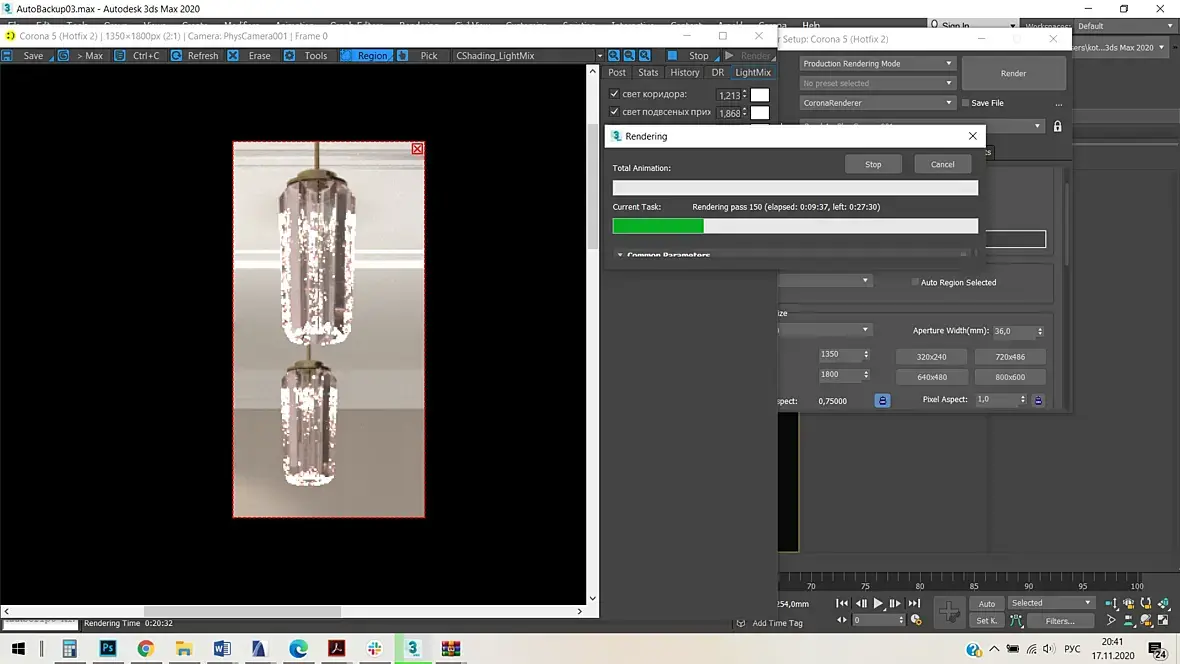This screenshot has height=664, width=1180.
Task: Open the notification center icon
Action: [1157, 649]
